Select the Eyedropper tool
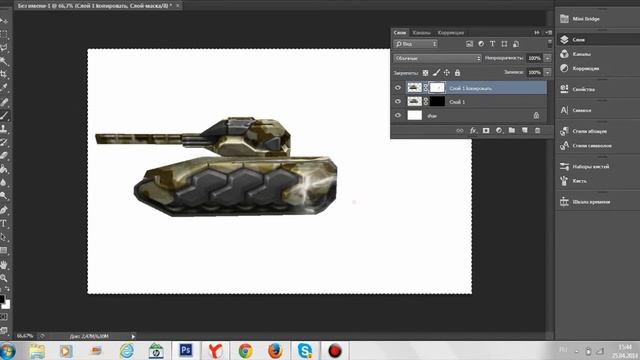The height and width of the screenshot is (360, 640). coord(4,87)
